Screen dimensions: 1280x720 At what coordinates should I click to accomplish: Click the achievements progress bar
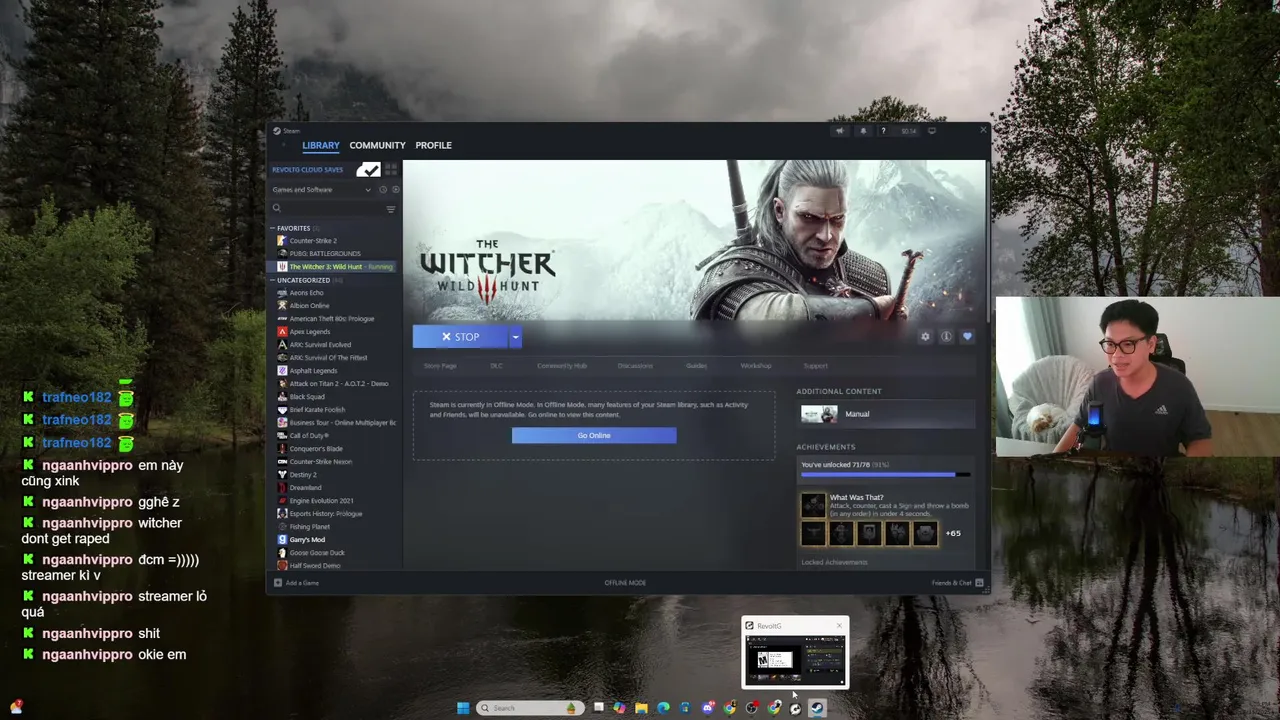885,475
